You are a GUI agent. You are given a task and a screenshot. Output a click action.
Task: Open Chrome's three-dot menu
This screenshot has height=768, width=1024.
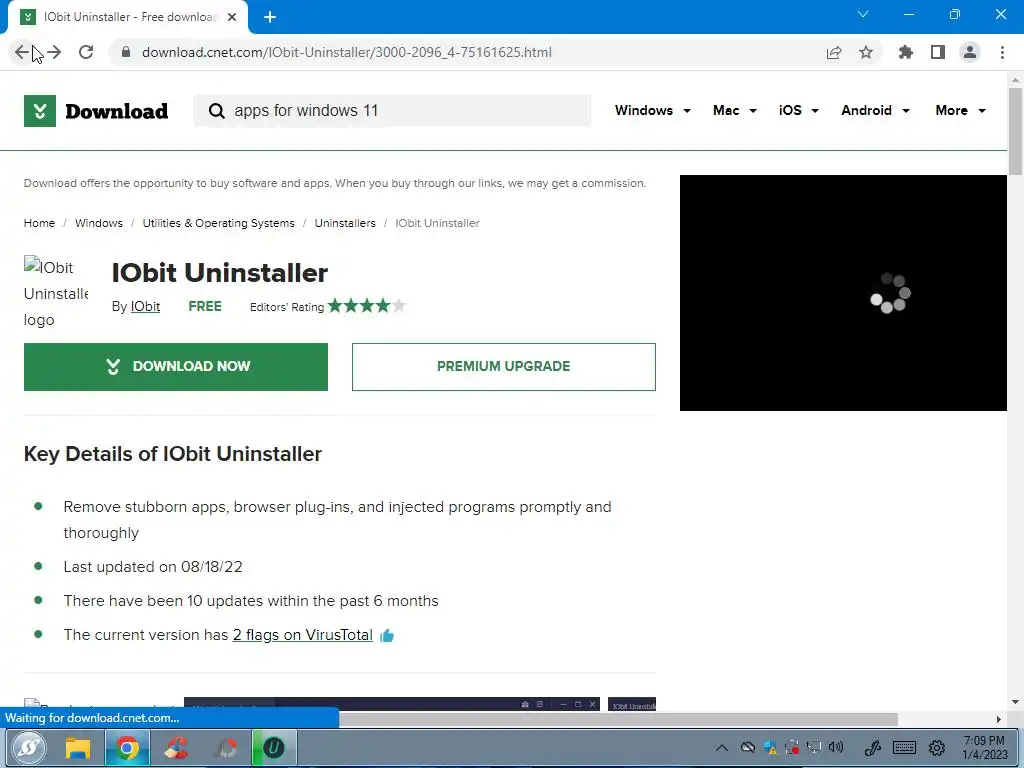click(x=1002, y=52)
